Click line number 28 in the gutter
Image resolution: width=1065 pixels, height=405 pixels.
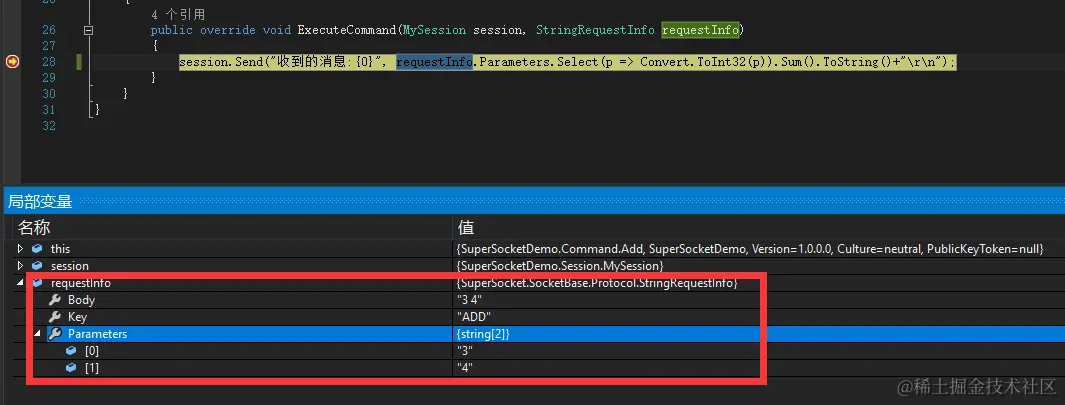(48, 62)
